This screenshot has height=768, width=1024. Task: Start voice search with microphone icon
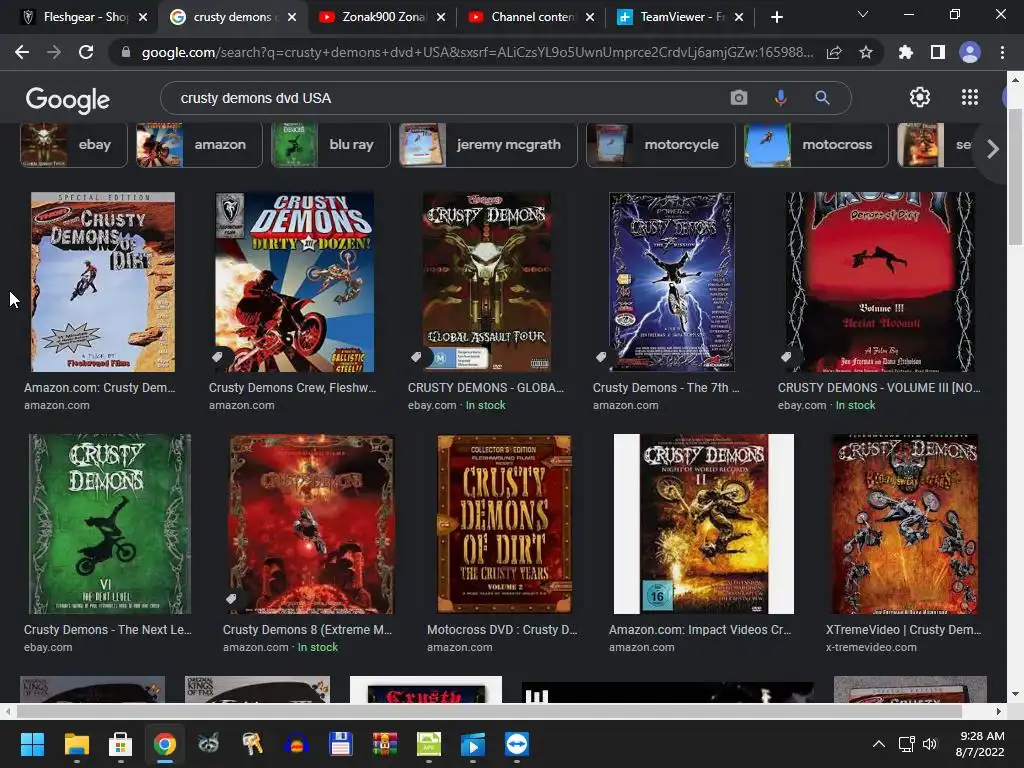(780, 98)
